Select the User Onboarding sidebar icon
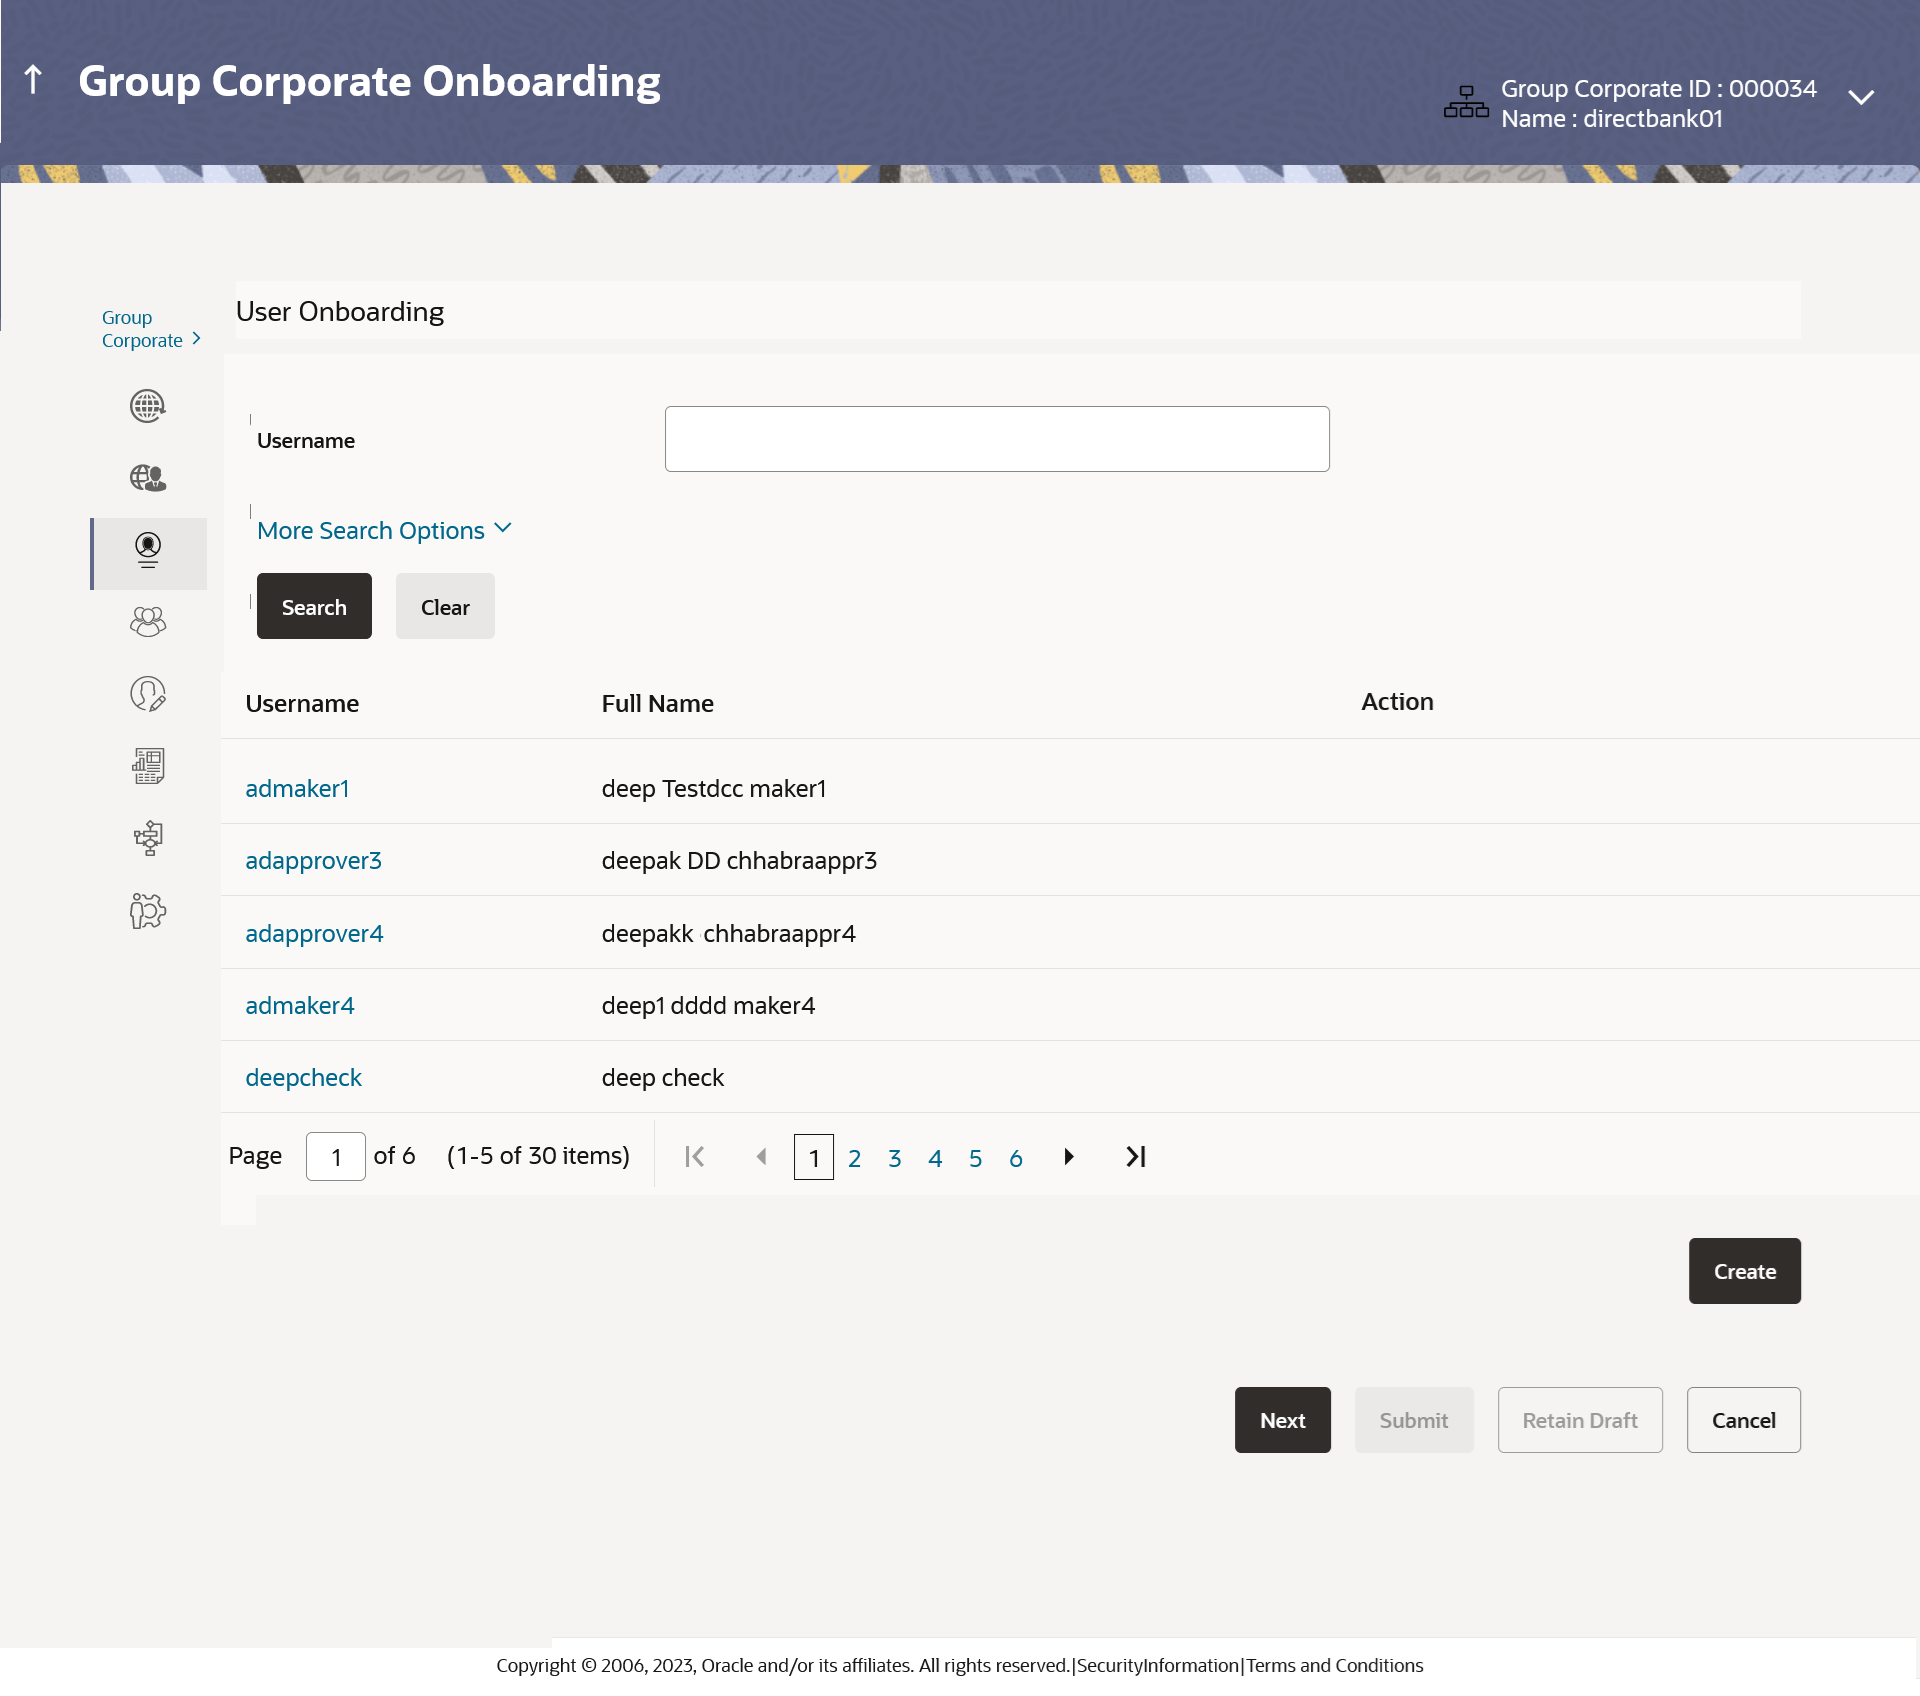 148,551
